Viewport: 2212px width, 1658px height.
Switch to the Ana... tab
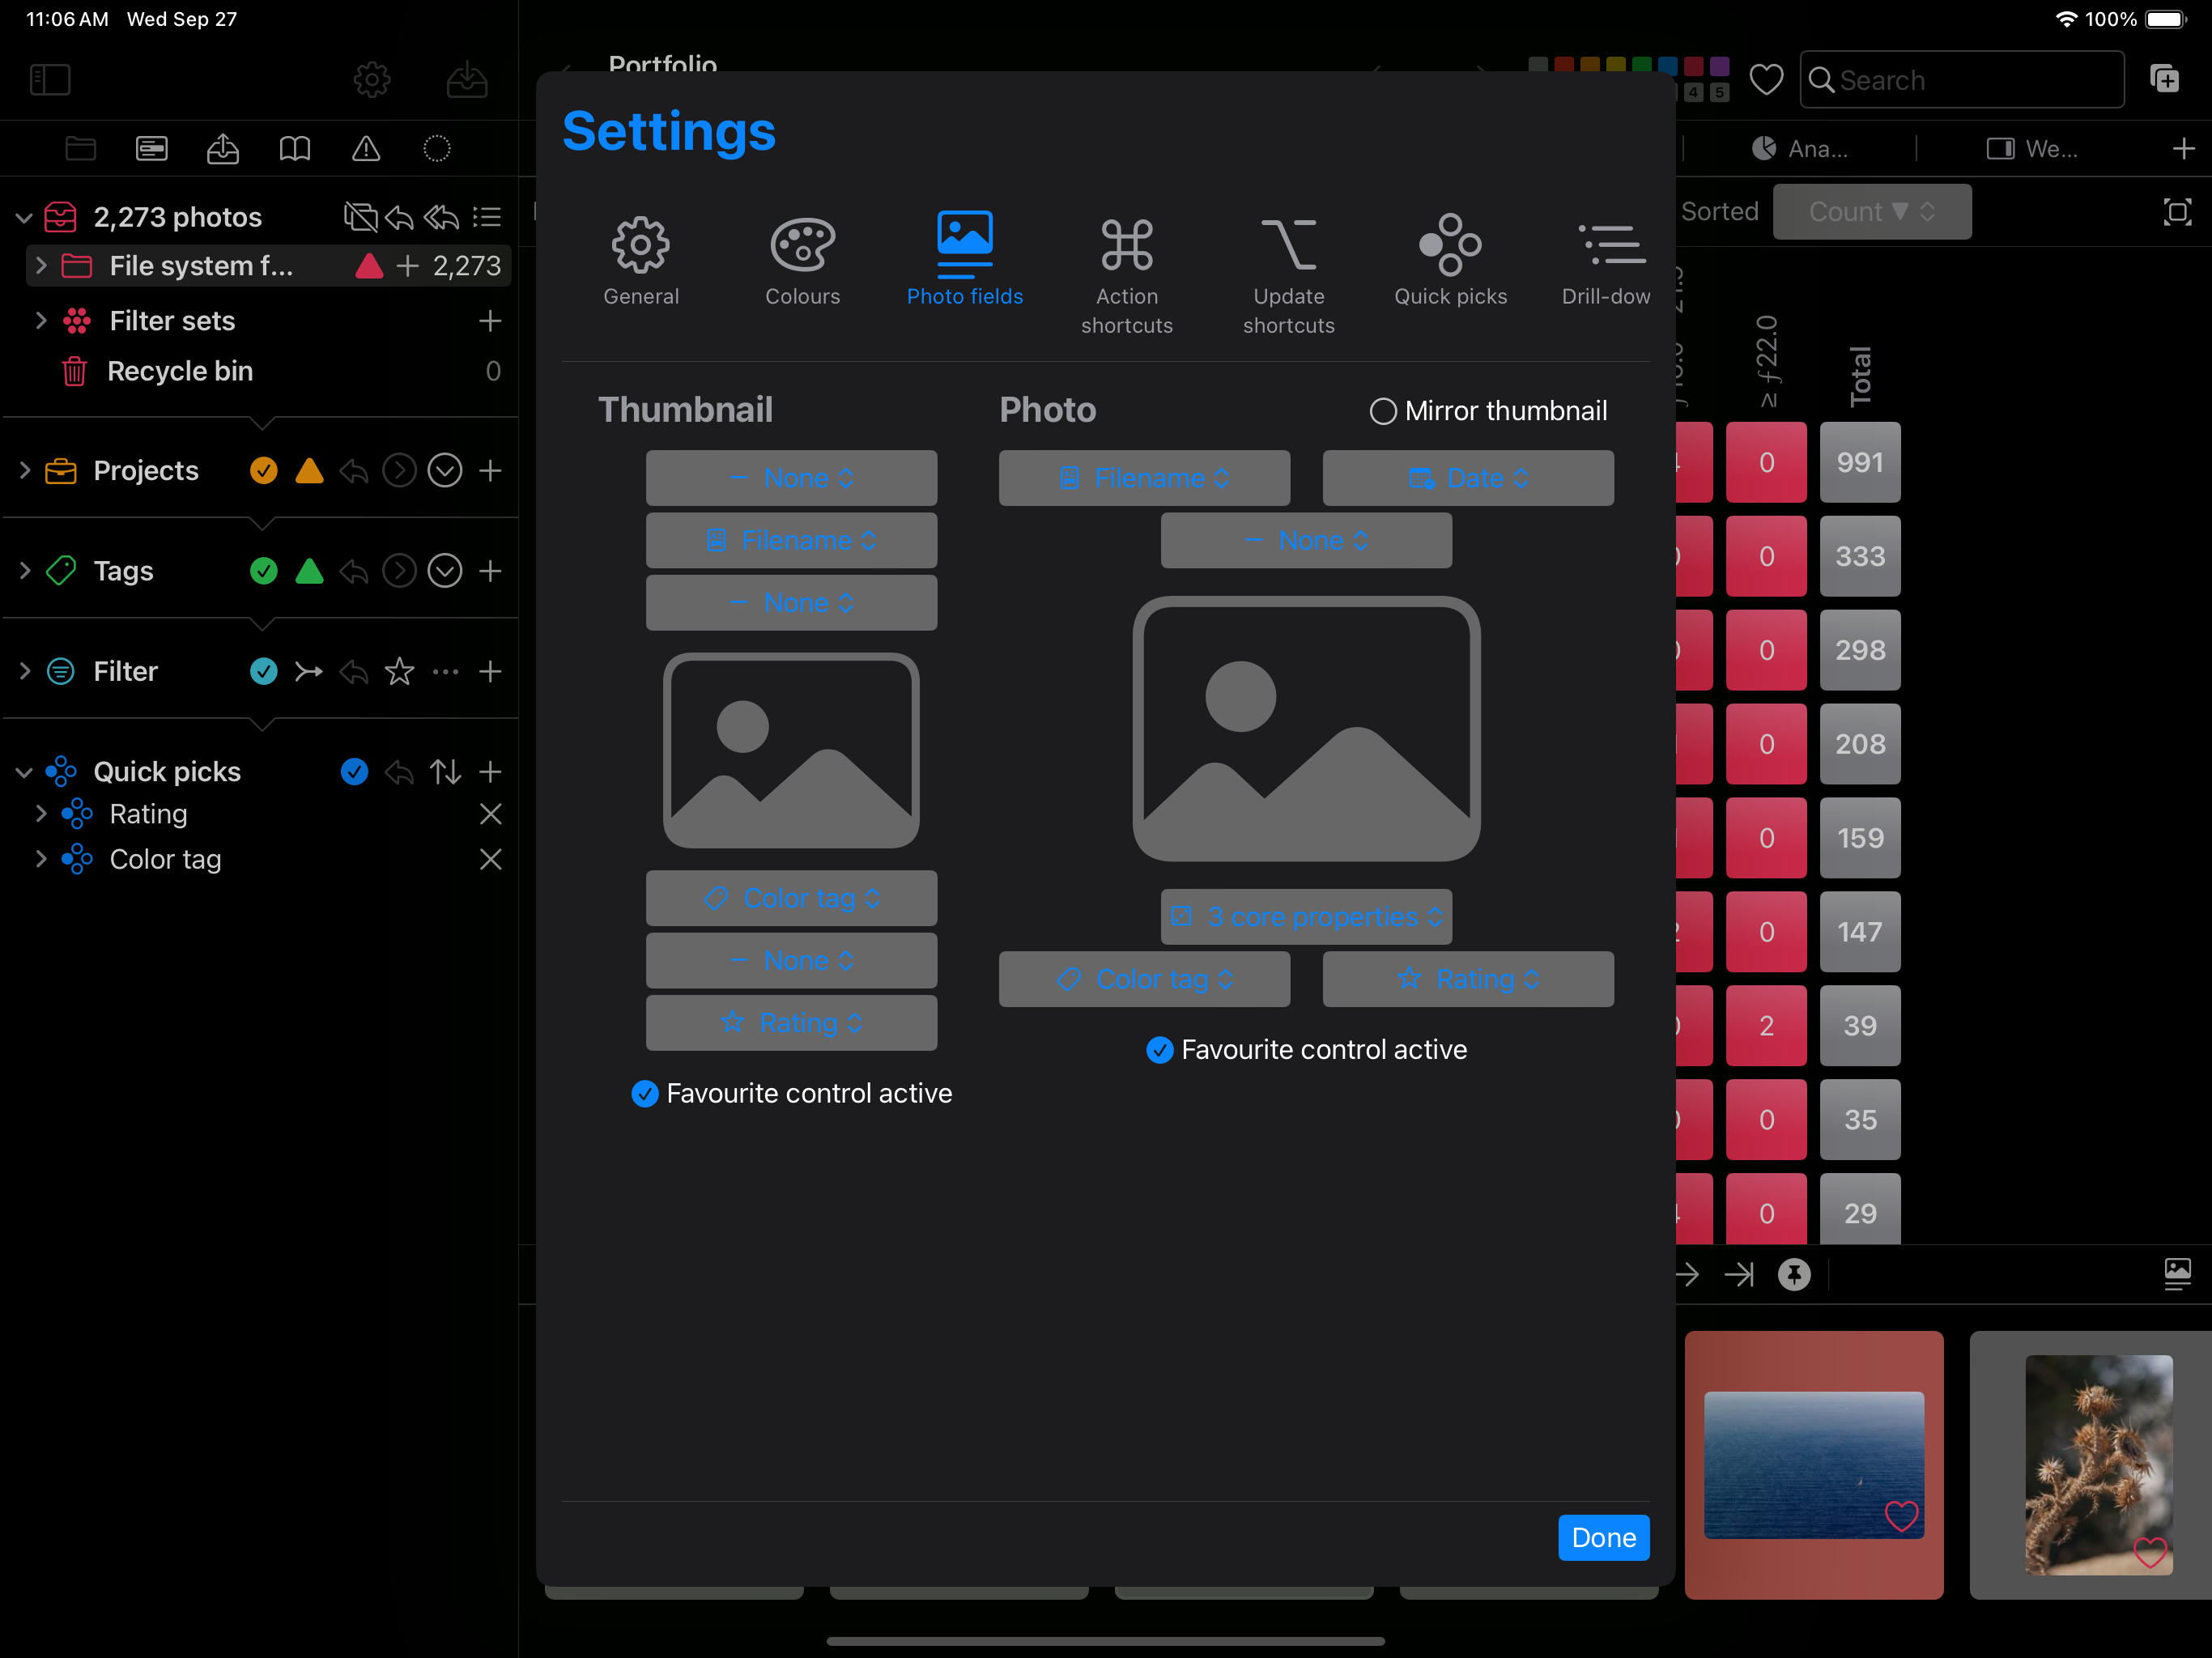coord(1800,149)
